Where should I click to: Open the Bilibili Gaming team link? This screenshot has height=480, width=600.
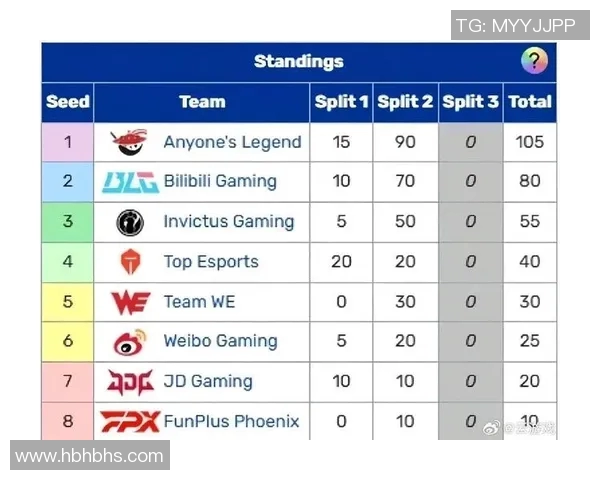click(220, 182)
